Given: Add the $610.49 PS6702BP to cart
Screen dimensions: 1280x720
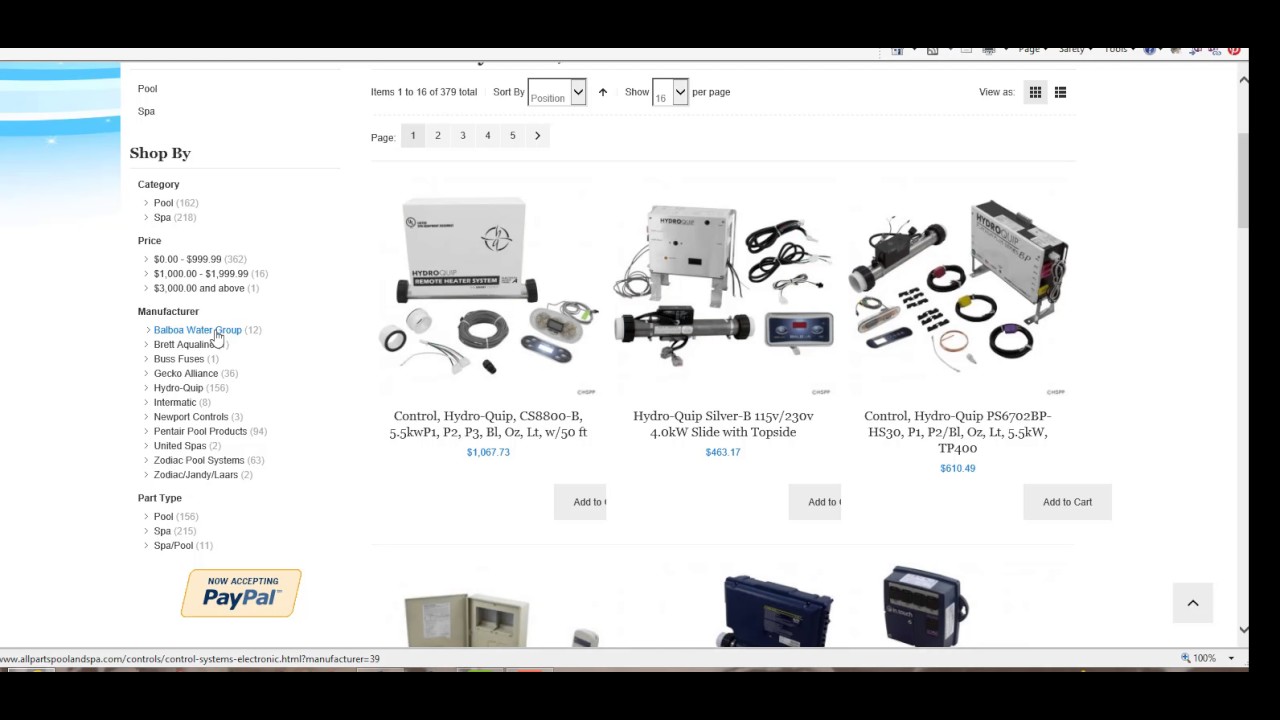Looking at the screenshot, I should (x=1067, y=502).
